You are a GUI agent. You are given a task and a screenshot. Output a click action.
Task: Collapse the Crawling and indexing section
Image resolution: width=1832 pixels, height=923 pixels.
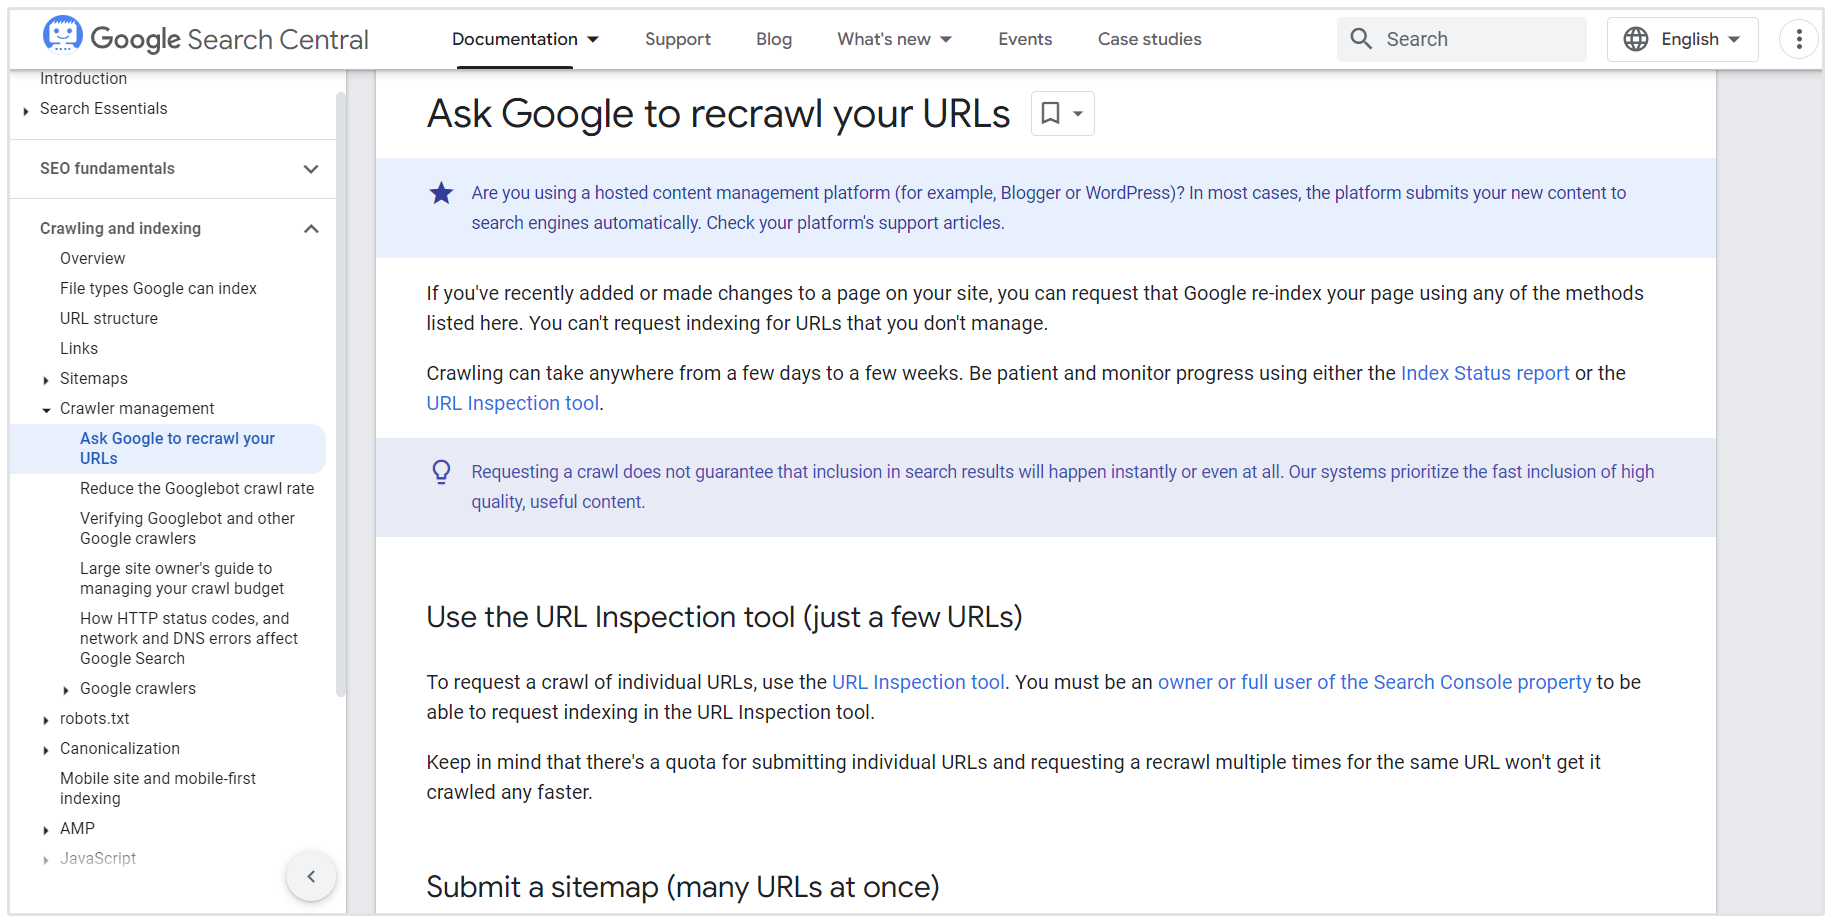coord(311,229)
